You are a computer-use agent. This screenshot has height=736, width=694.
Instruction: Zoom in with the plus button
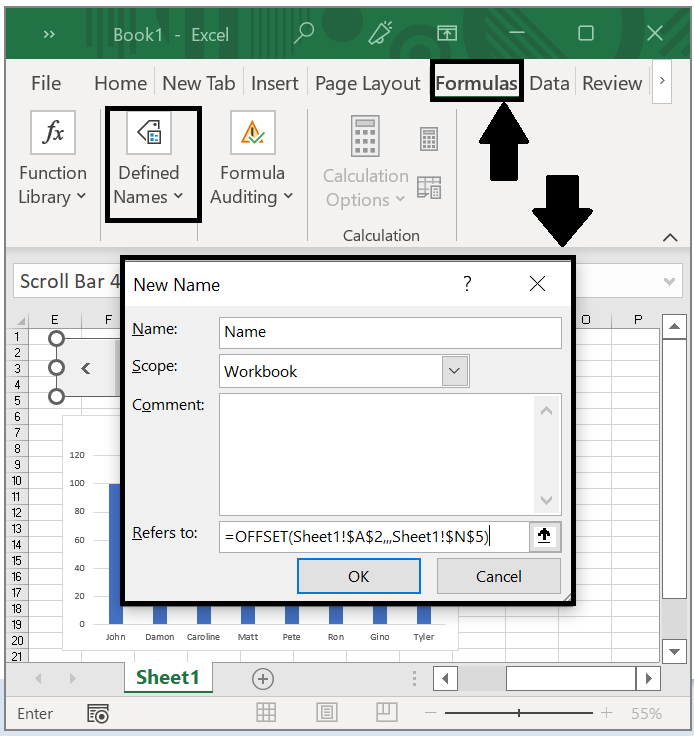pyautogui.click(x=606, y=713)
